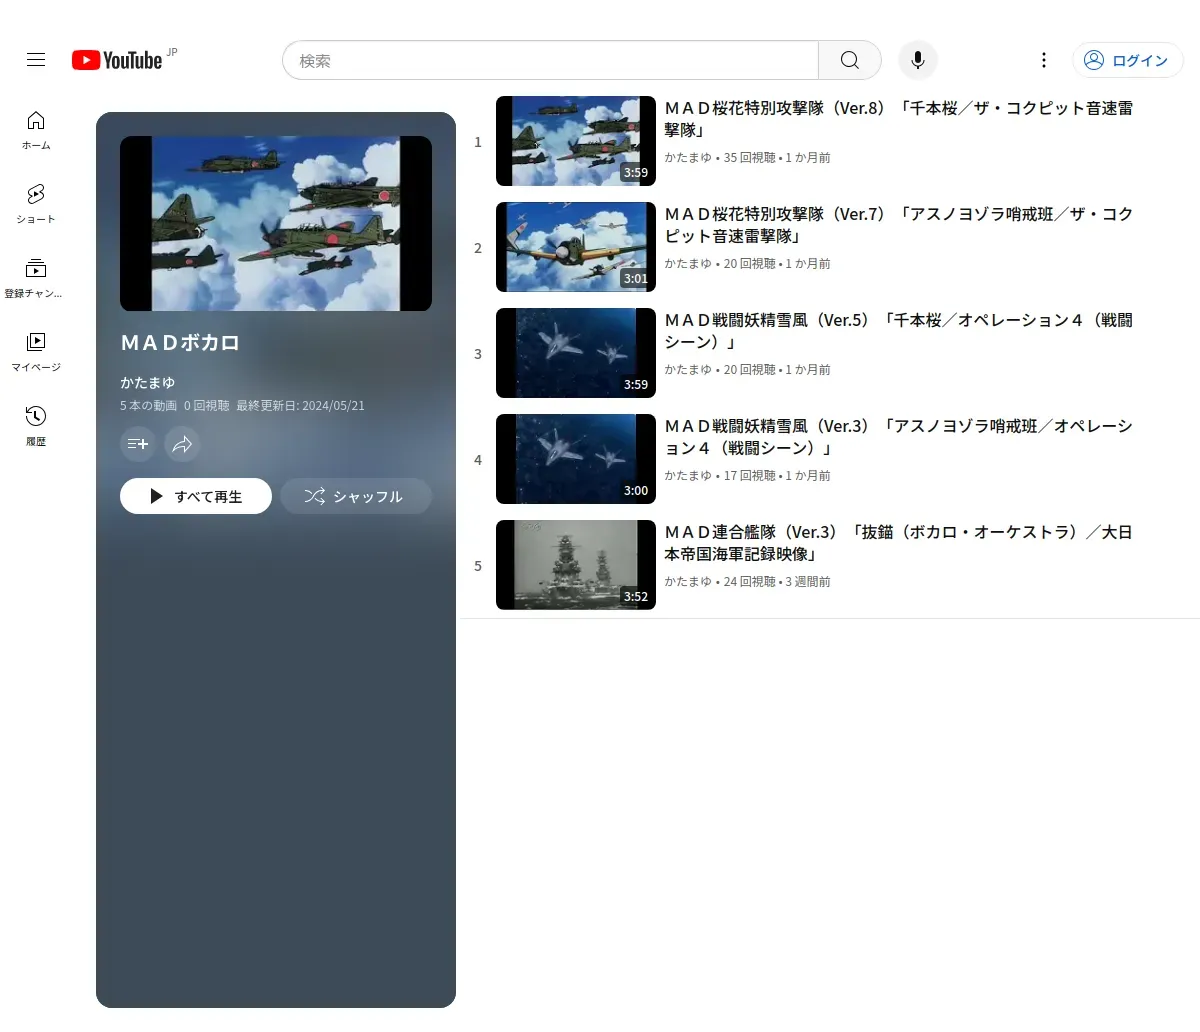Open ショート in the sidebar

click(36, 204)
